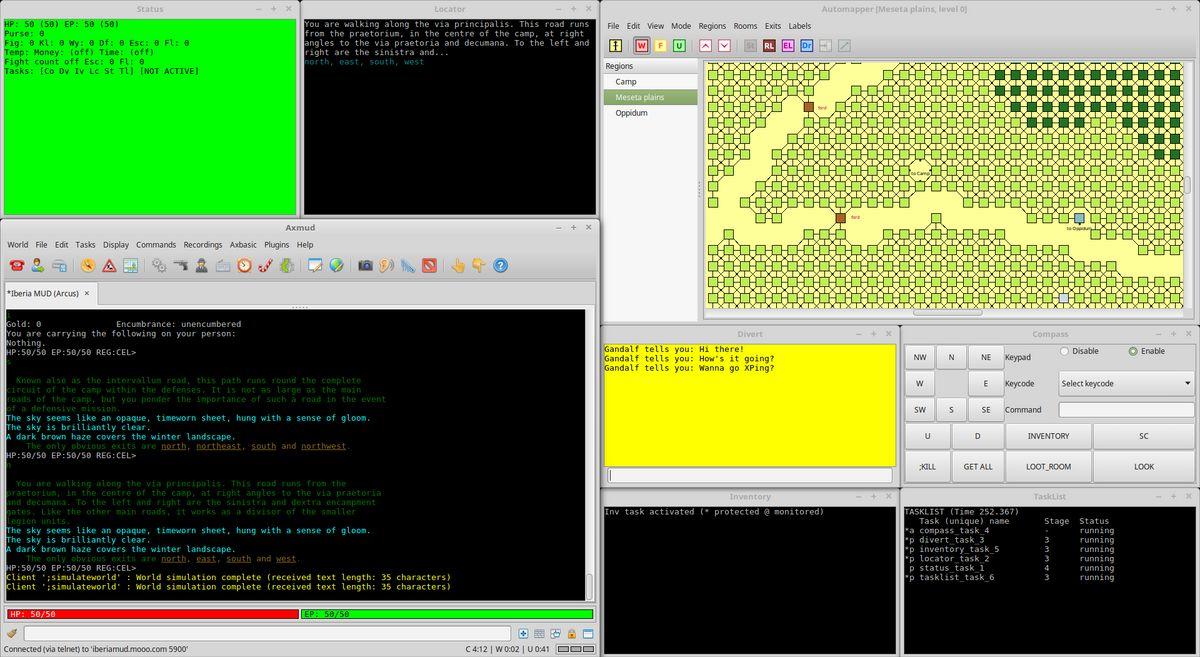Click the move up level arrow
This screenshot has width=1200, height=657.
pos(706,45)
